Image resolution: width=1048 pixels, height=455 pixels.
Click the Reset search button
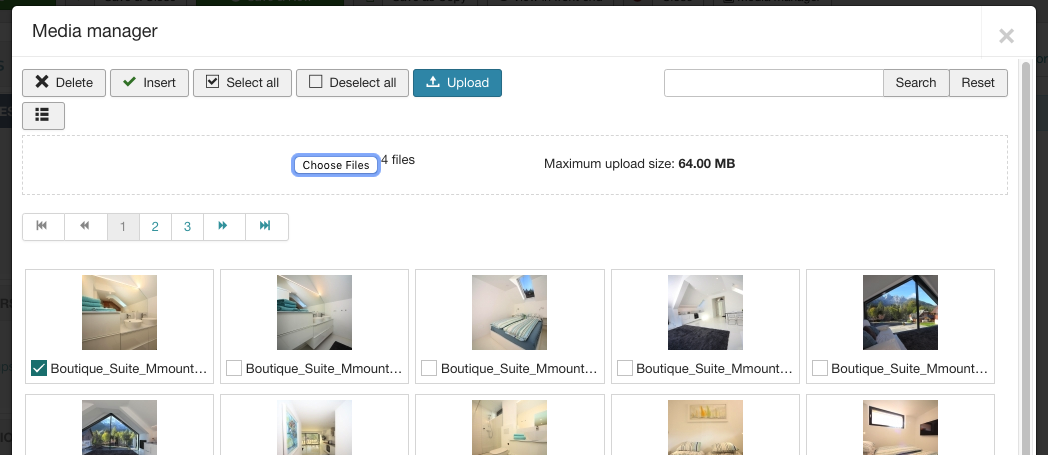pos(977,83)
